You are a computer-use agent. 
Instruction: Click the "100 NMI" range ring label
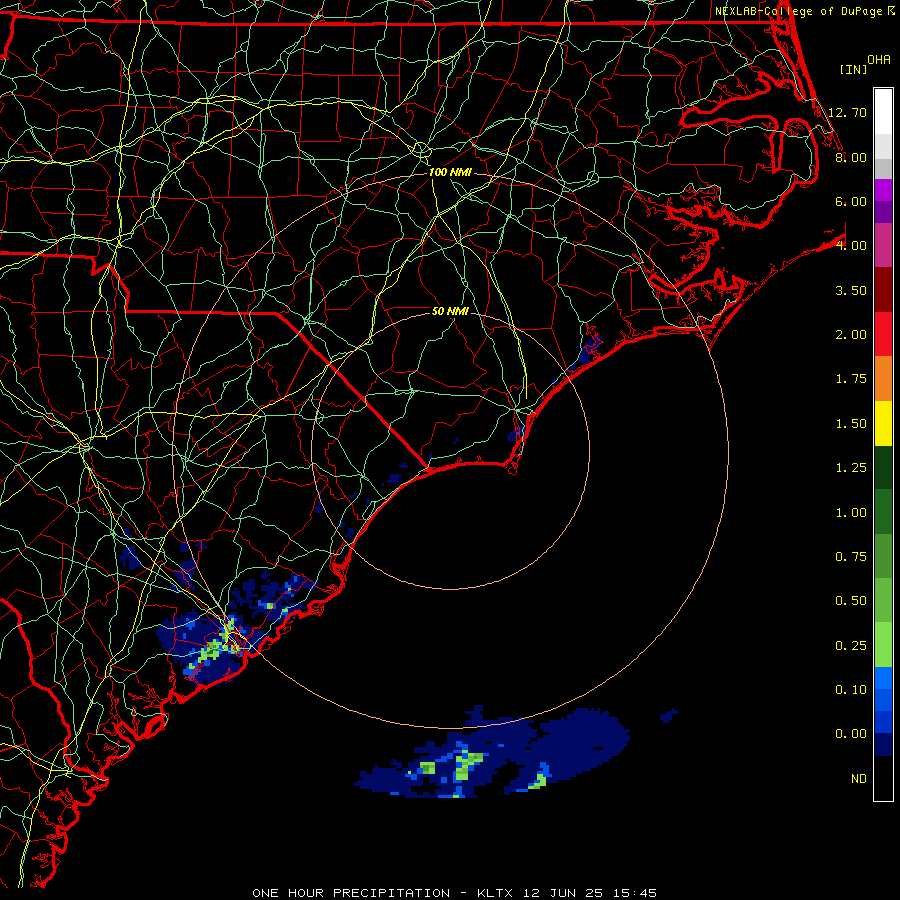coord(450,172)
